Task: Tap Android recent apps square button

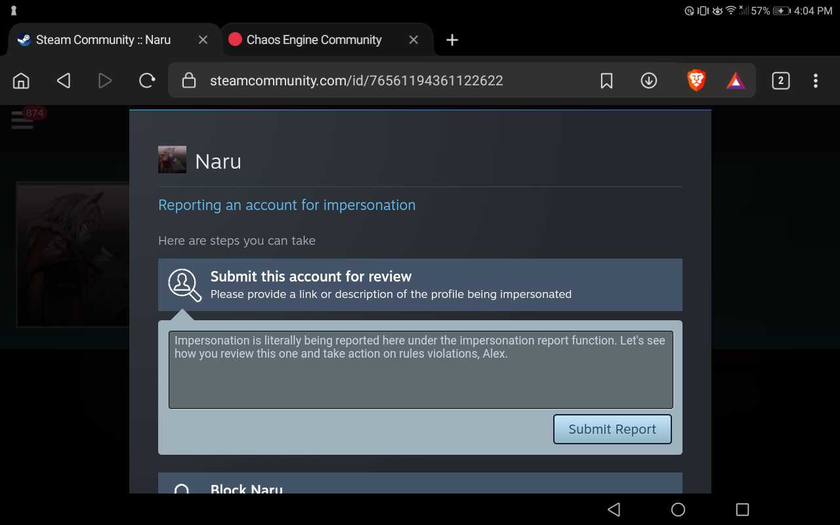Action: 742,509
